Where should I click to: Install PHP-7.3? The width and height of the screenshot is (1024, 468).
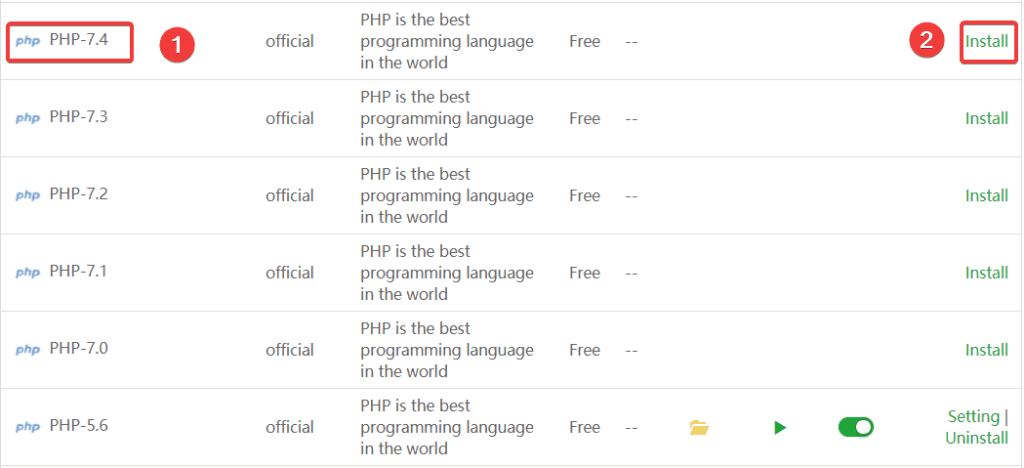[986, 119]
